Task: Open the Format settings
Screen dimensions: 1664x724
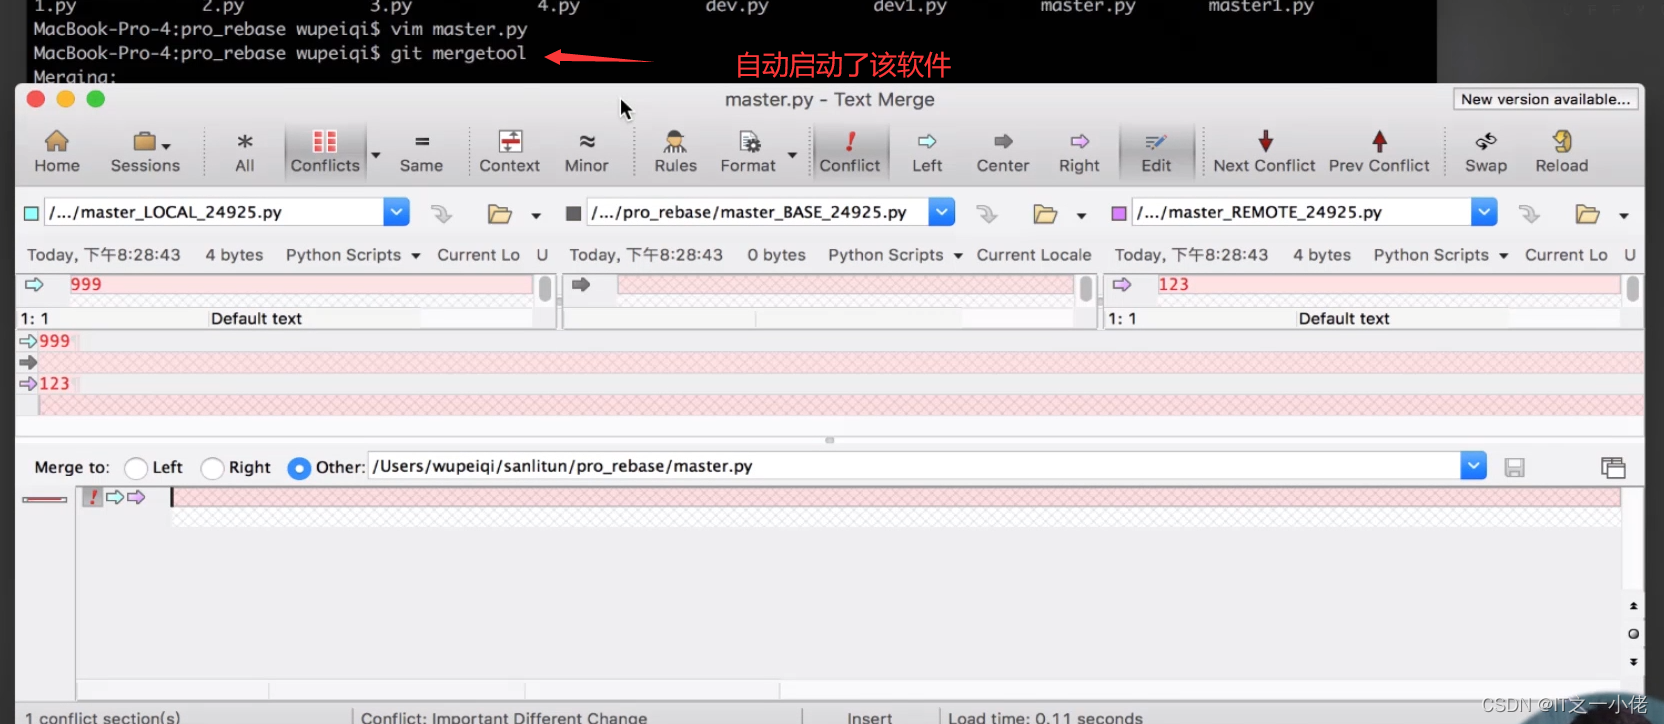Action: pyautogui.click(x=748, y=152)
